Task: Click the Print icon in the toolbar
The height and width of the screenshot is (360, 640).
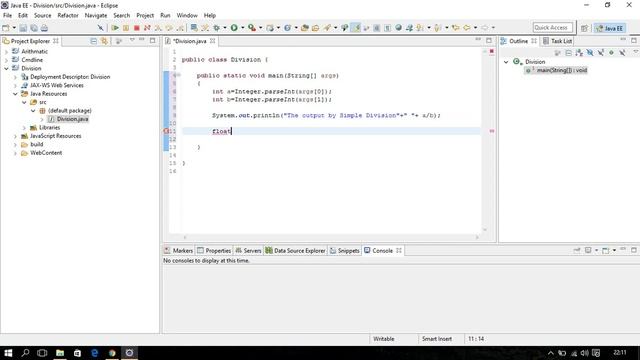Action: (x=44, y=28)
